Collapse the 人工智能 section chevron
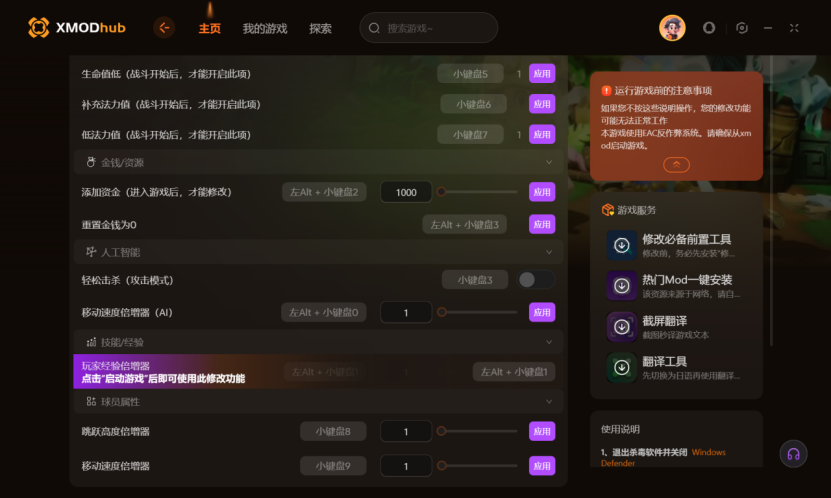Image resolution: width=831 pixels, height=498 pixels. (x=549, y=252)
